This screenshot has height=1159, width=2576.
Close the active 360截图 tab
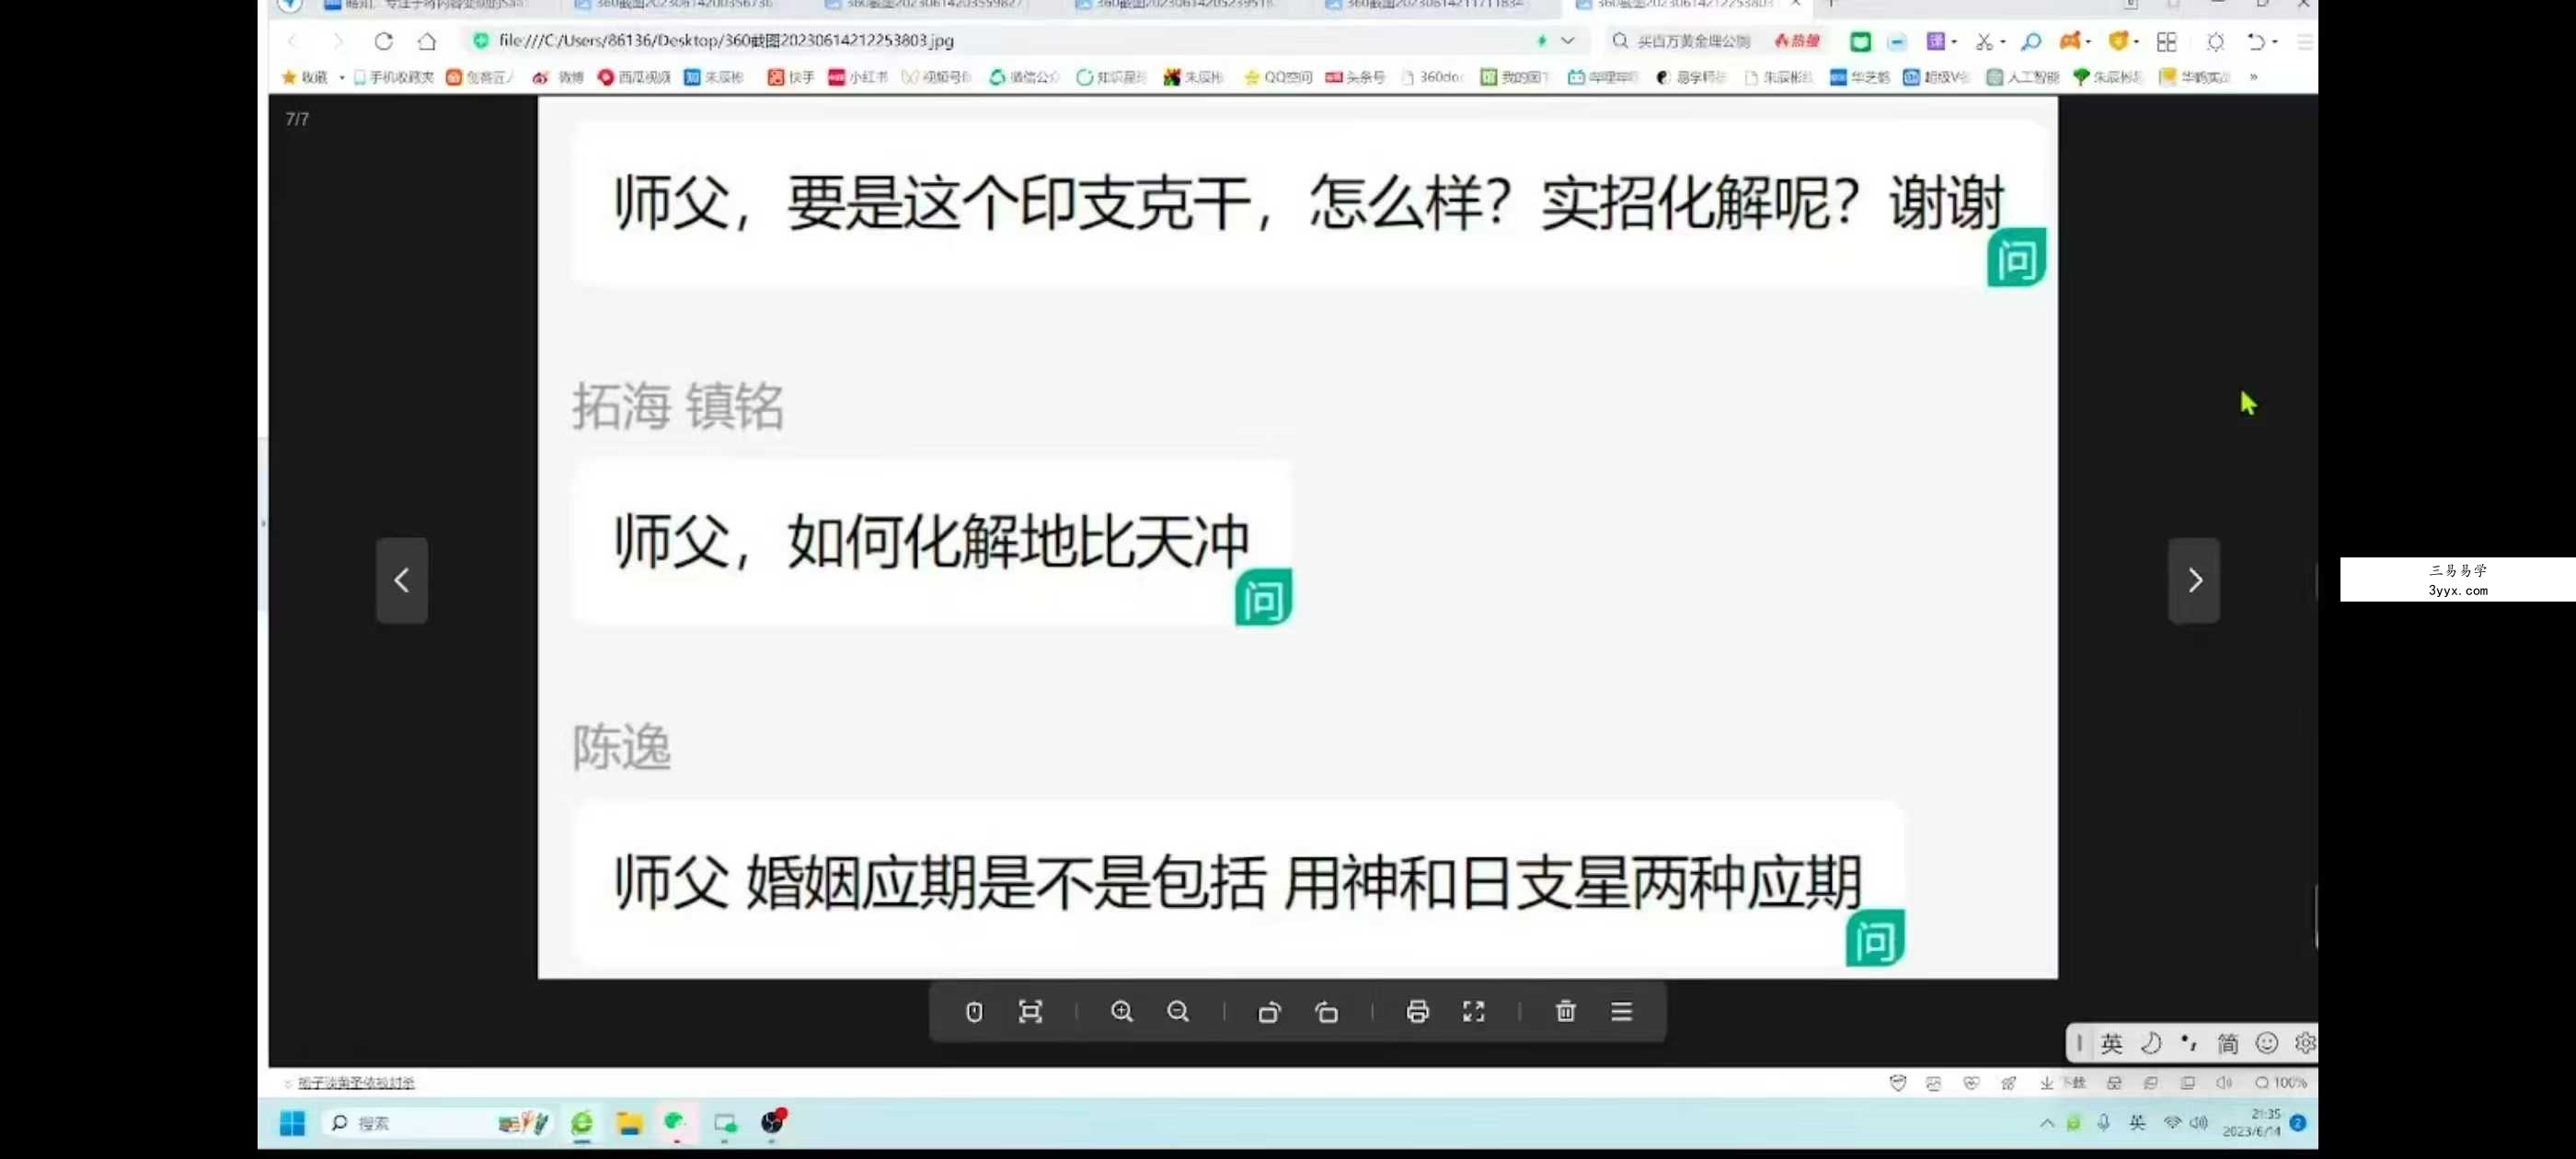(x=1796, y=4)
